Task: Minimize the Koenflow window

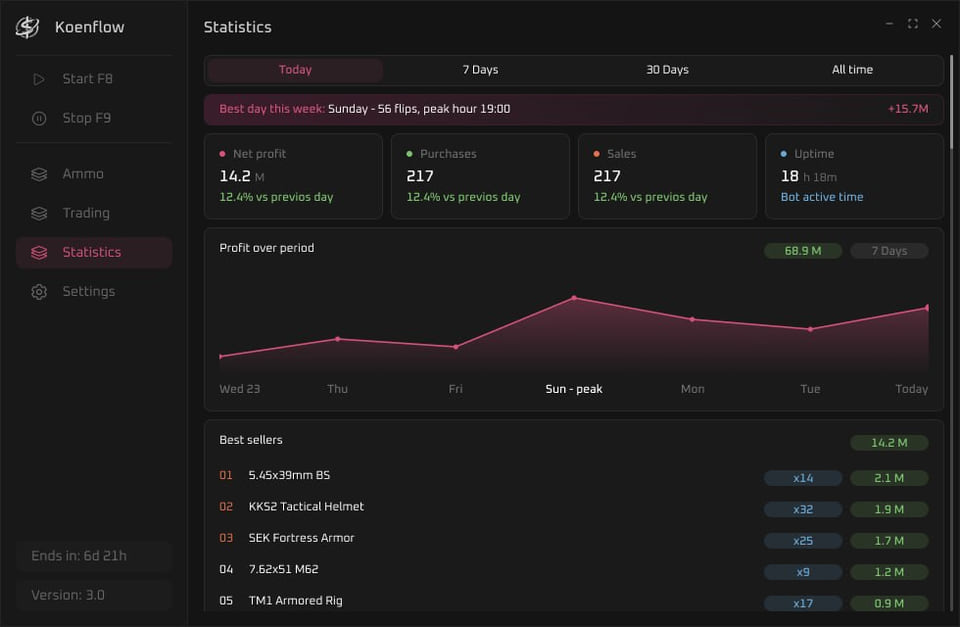Action: pos(889,24)
